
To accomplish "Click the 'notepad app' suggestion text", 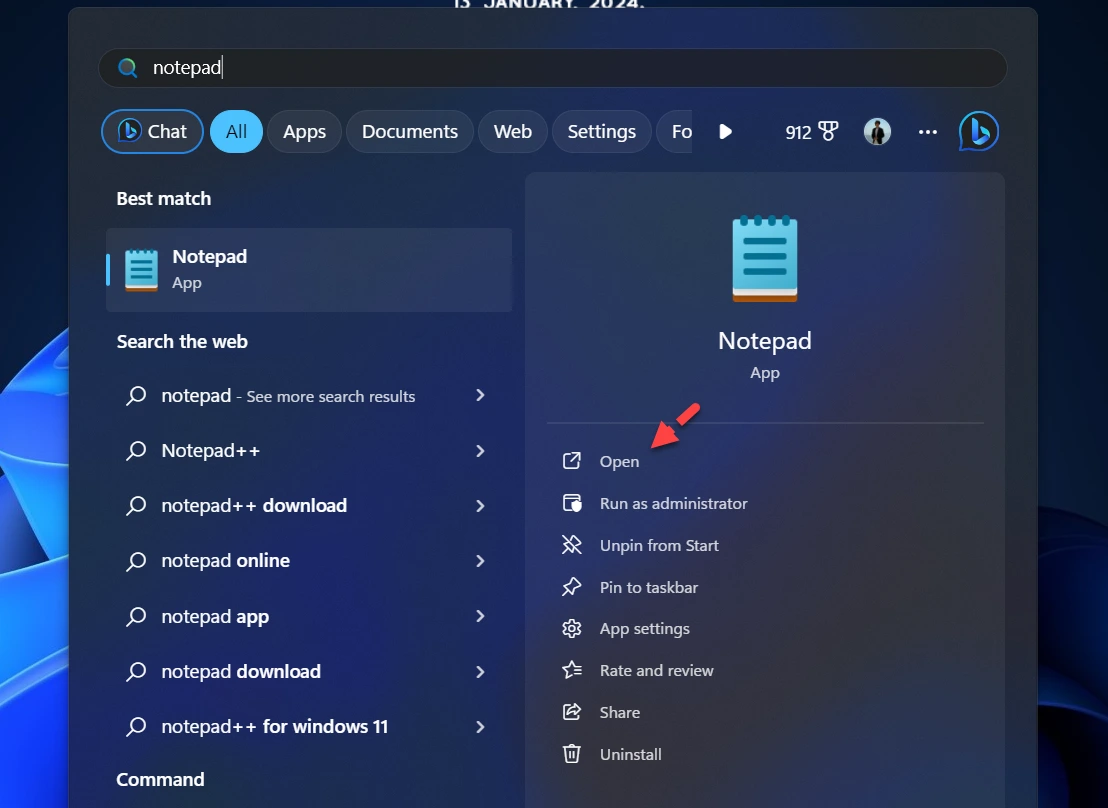I will pos(215,617).
